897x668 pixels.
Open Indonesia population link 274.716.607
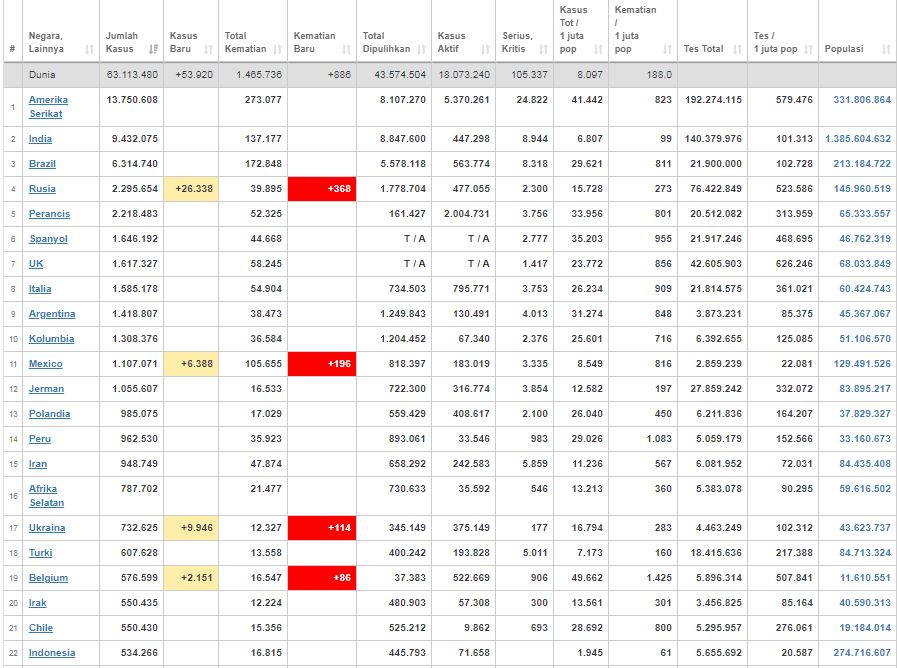click(x=862, y=653)
